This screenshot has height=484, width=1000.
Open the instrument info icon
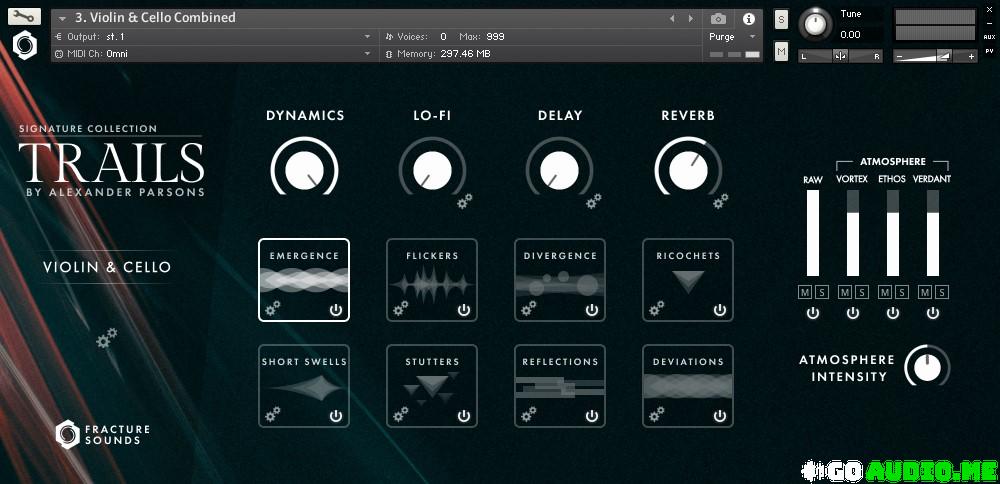[x=749, y=19]
